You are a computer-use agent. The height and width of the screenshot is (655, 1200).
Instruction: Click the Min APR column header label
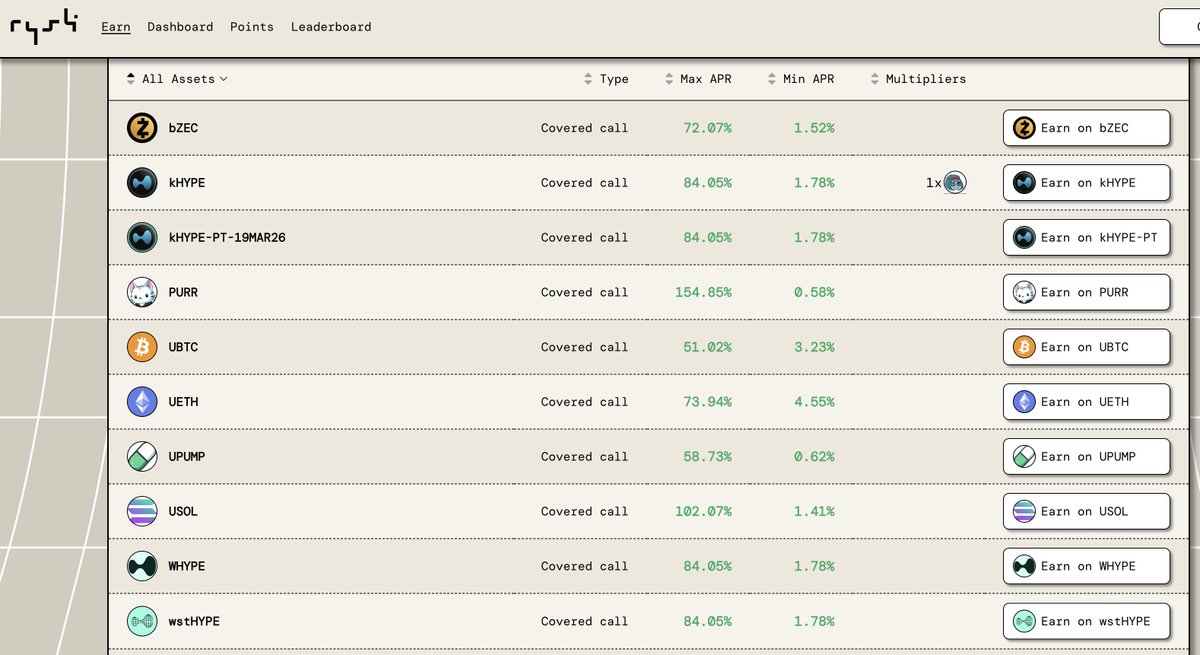pos(809,79)
